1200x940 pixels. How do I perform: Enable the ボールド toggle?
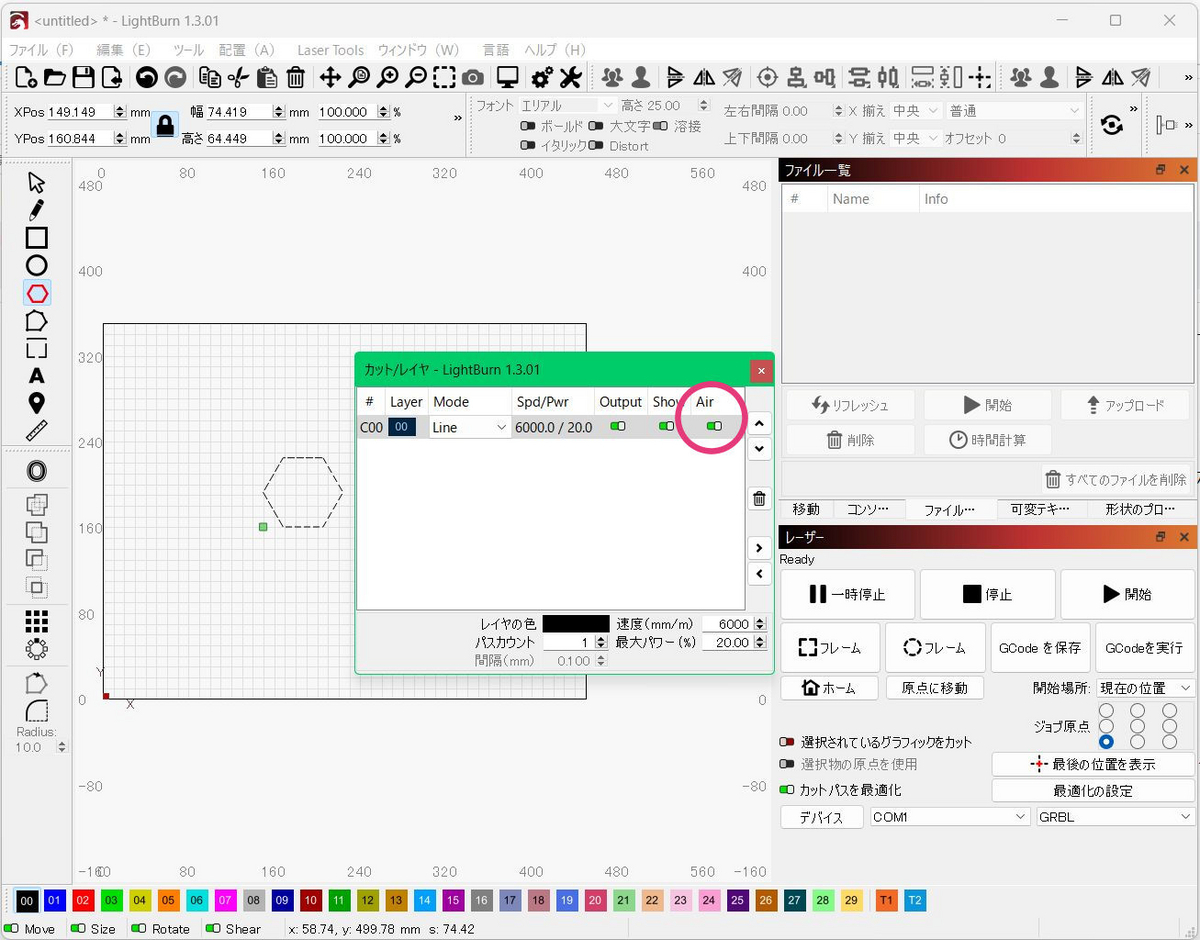528,126
